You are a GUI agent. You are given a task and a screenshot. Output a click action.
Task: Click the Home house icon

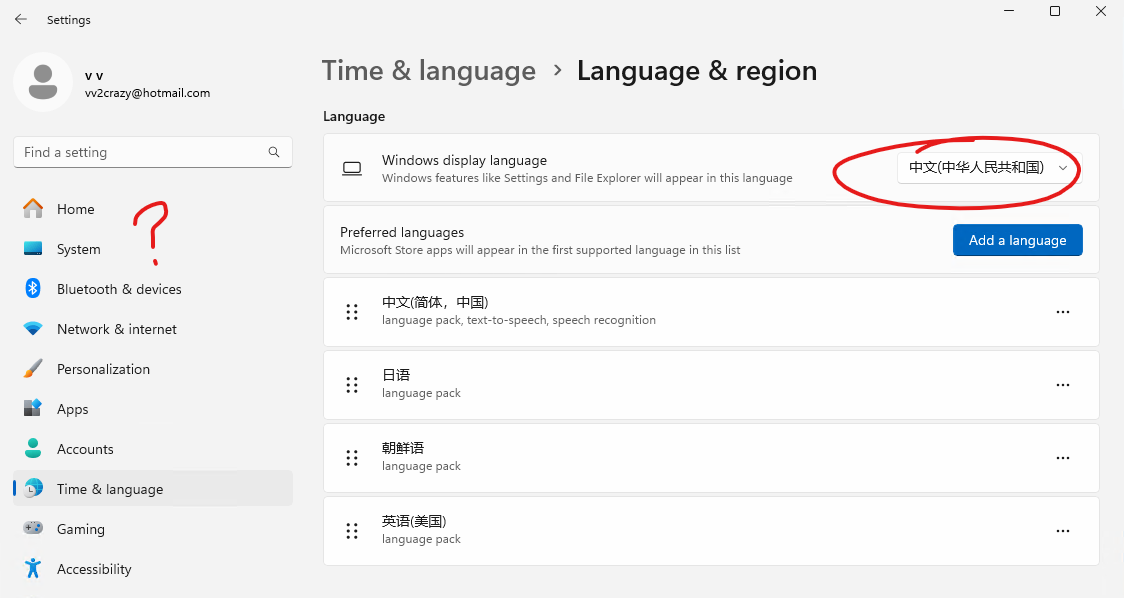coord(33,208)
